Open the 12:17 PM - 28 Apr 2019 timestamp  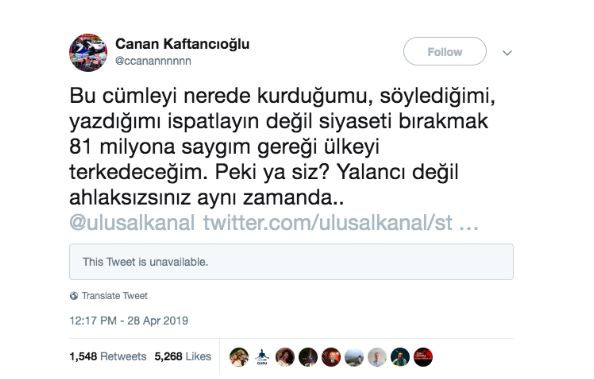pyautogui.click(x=129, y=321)
